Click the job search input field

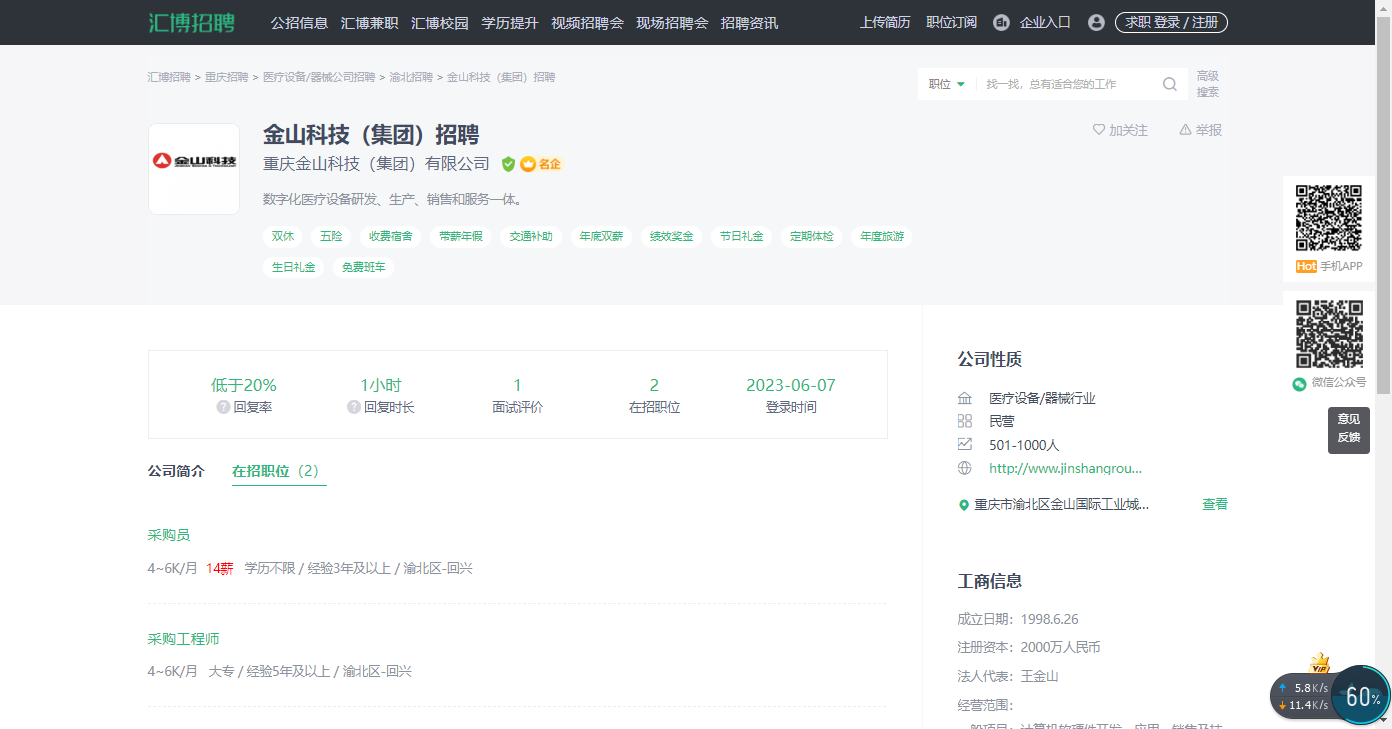click(x=1068, y=84)
